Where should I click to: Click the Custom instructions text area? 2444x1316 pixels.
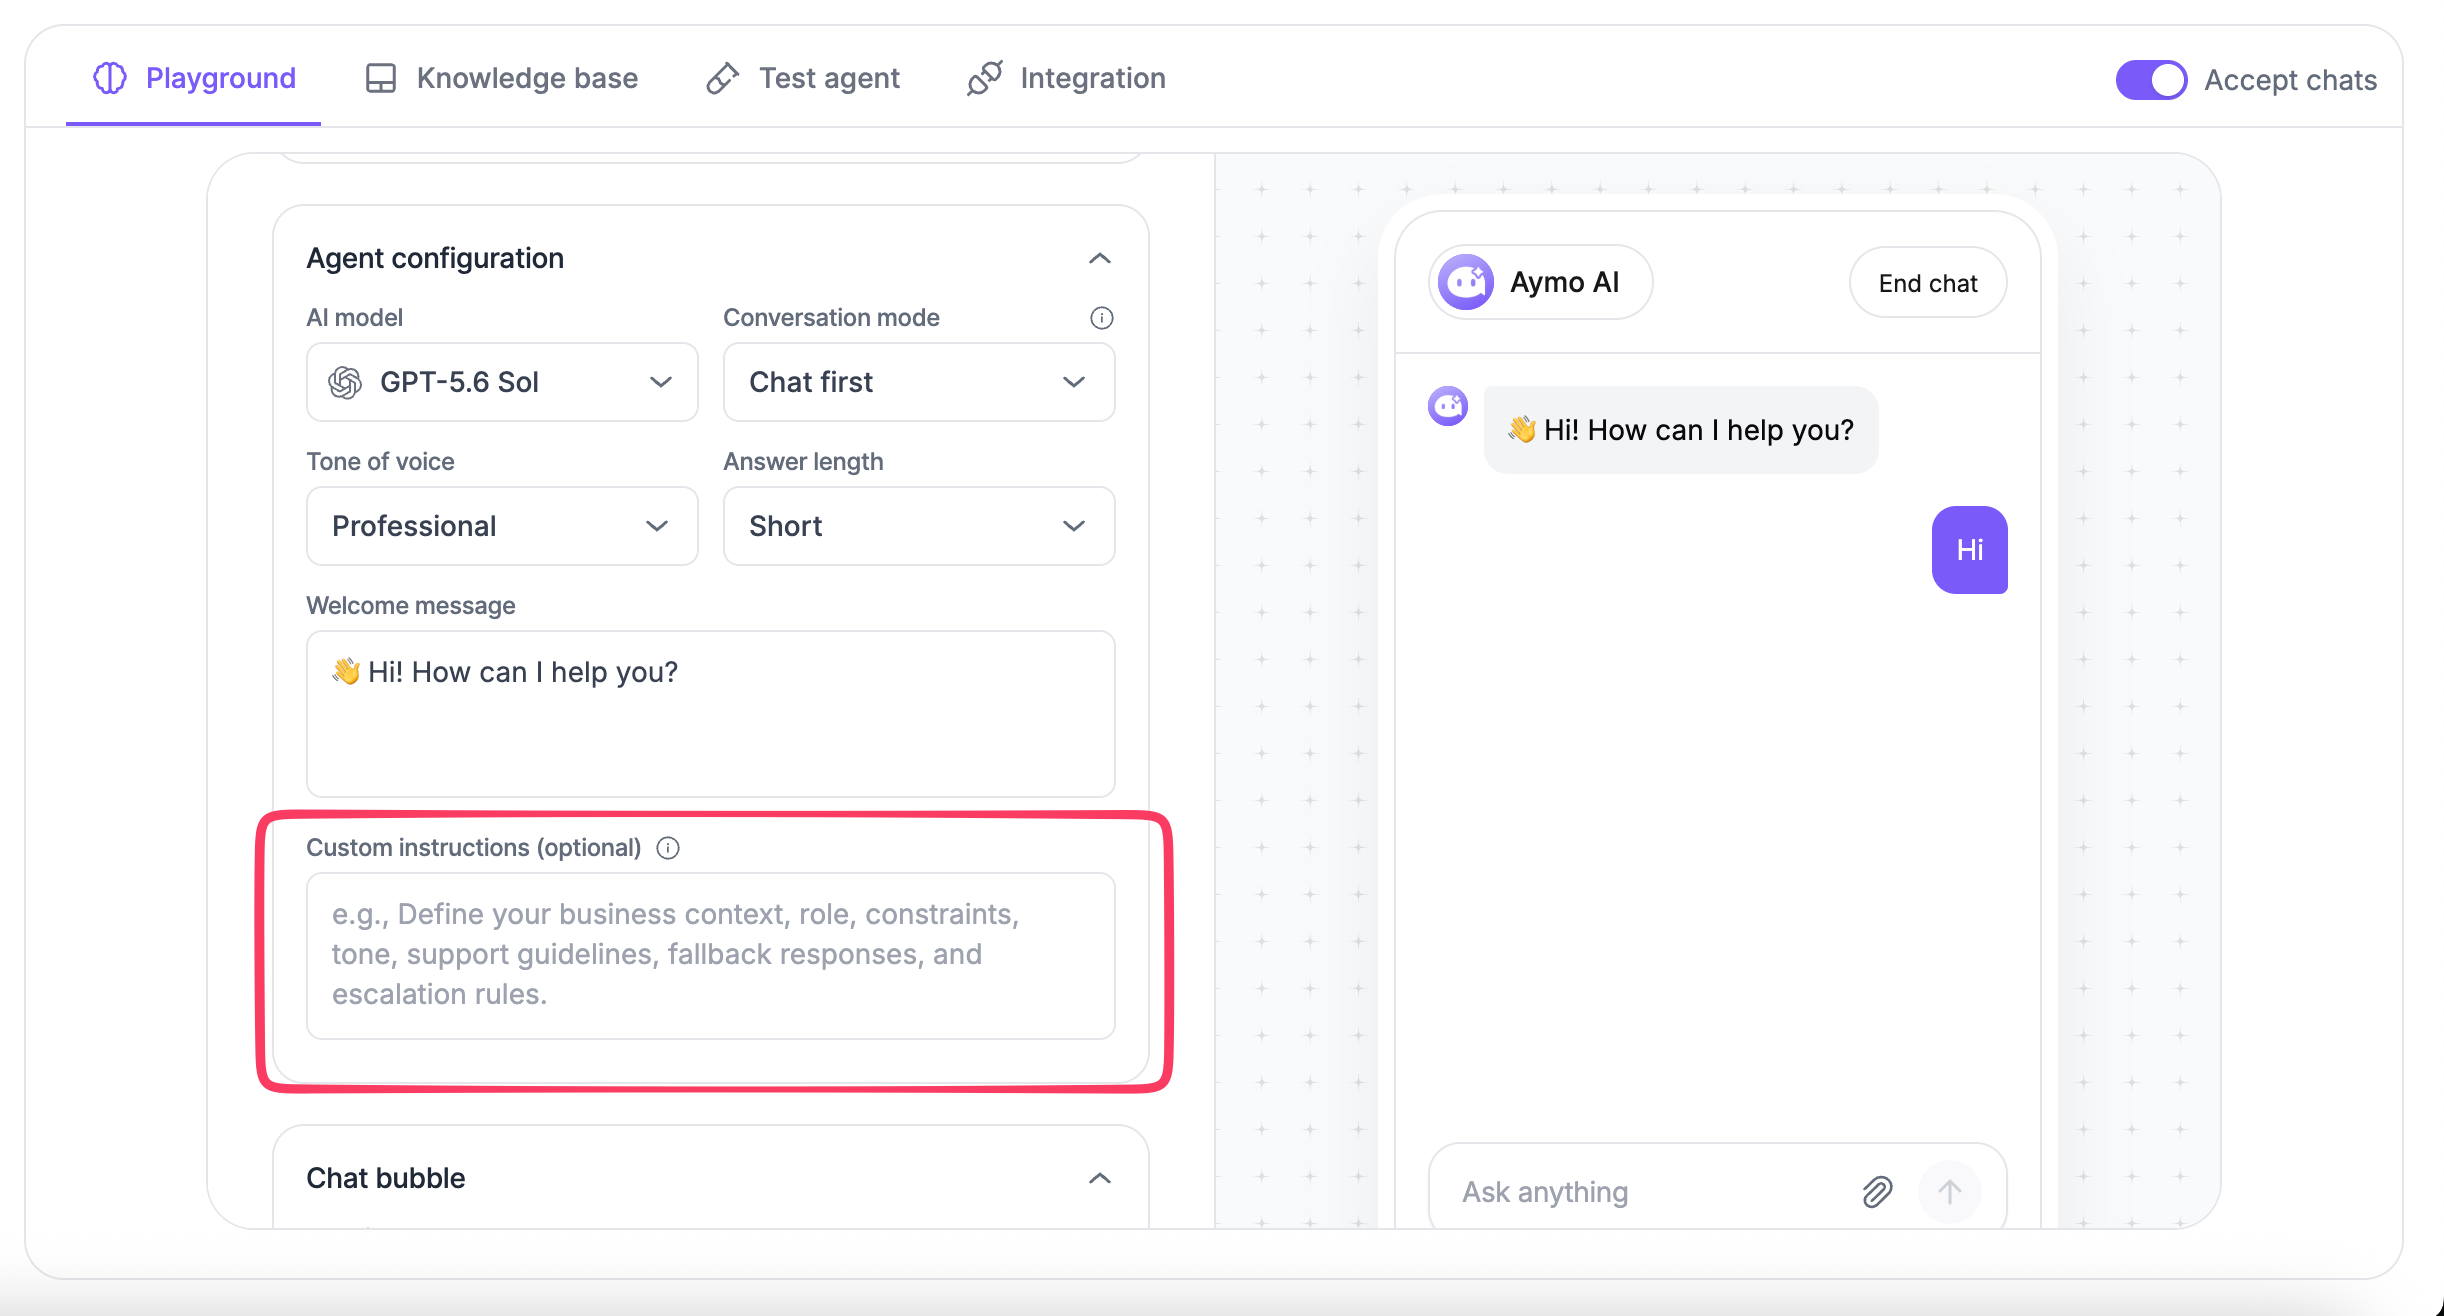click(711, 956)
